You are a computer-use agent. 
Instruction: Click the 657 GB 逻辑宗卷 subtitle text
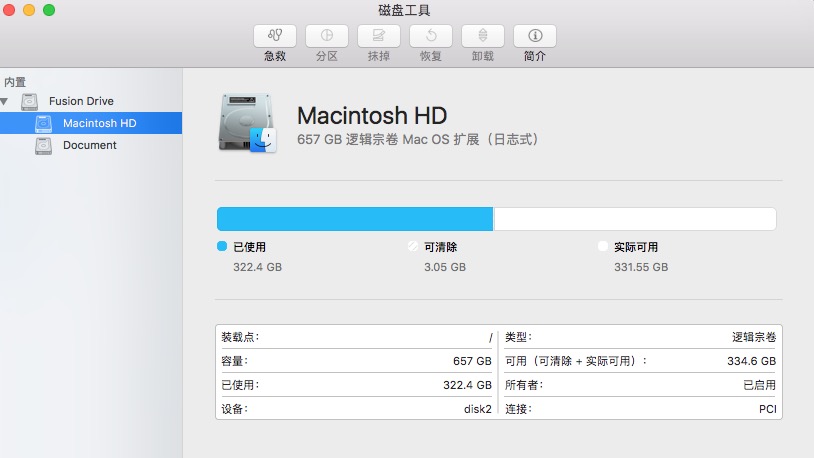click(x=418, y=139)
